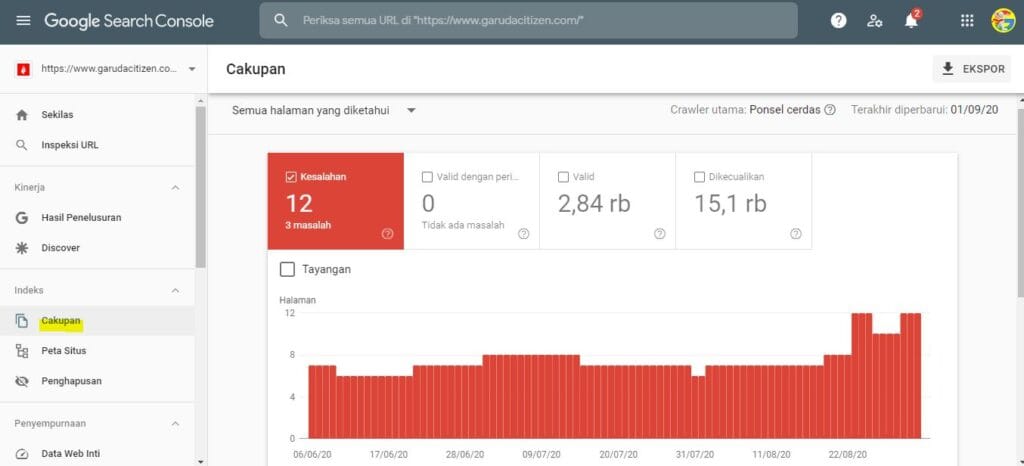Viewport: 1024px width, 466px height.
Task: Collapse the Penyempurnaan section
Action: point(175,424)
